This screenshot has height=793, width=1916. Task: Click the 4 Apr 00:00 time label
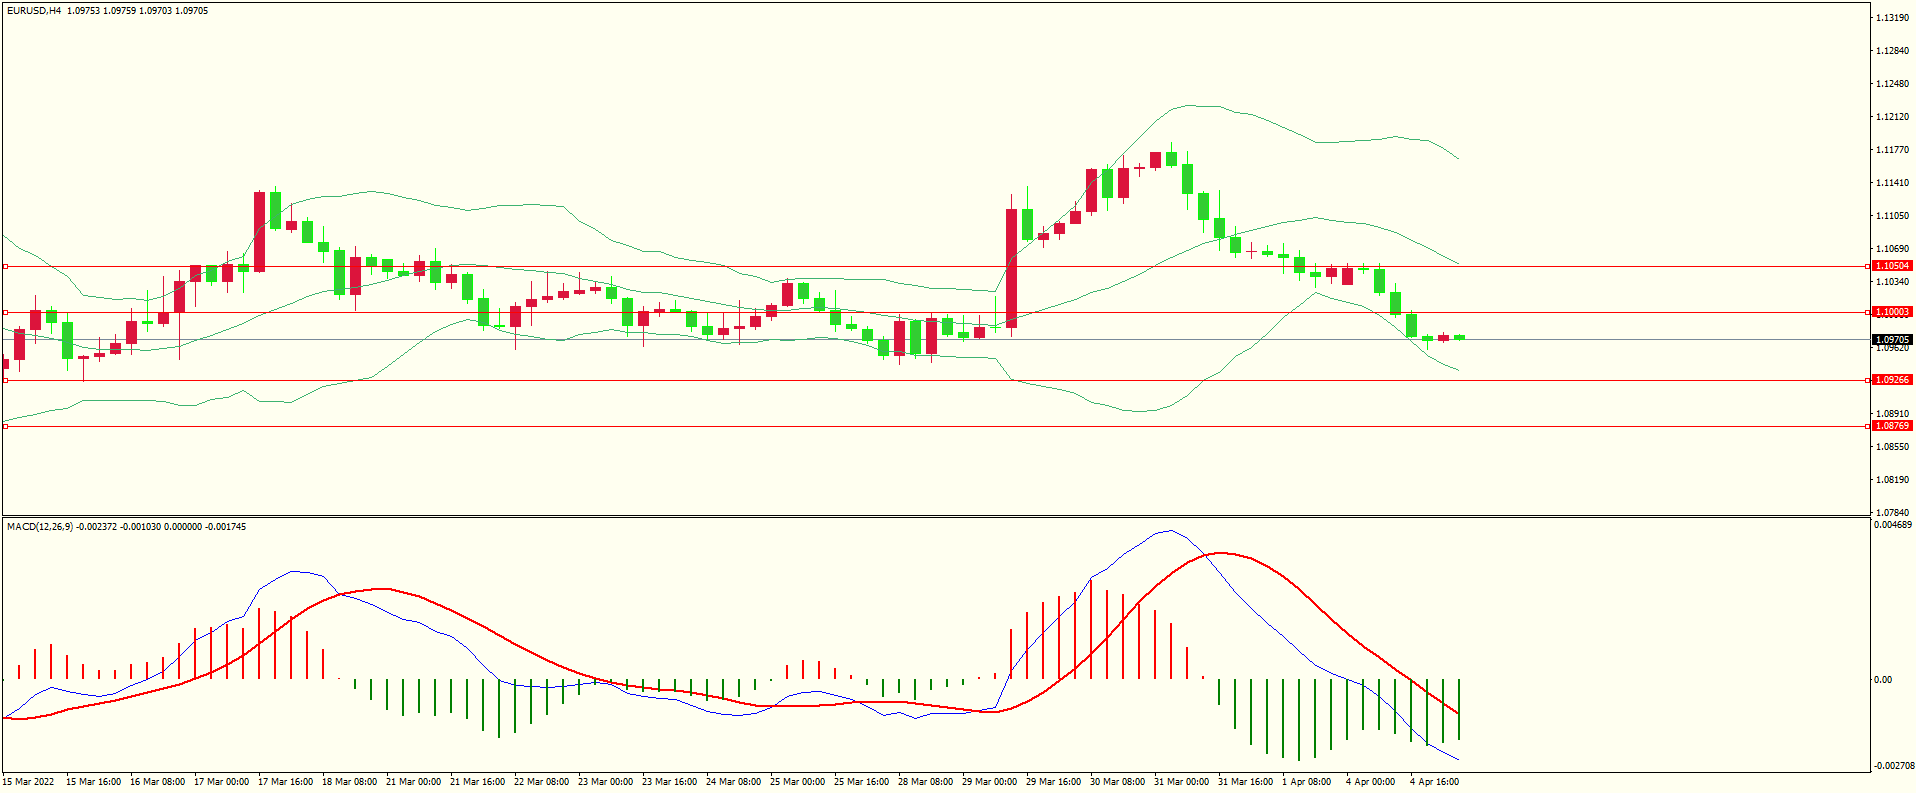click(1370, 782)
